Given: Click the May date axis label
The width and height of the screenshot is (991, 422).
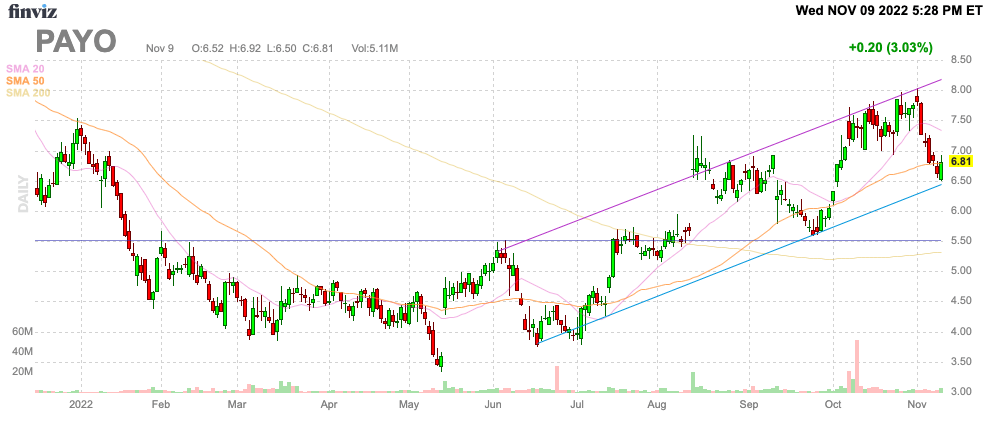Looking at the screenshot, I should 408,403.
